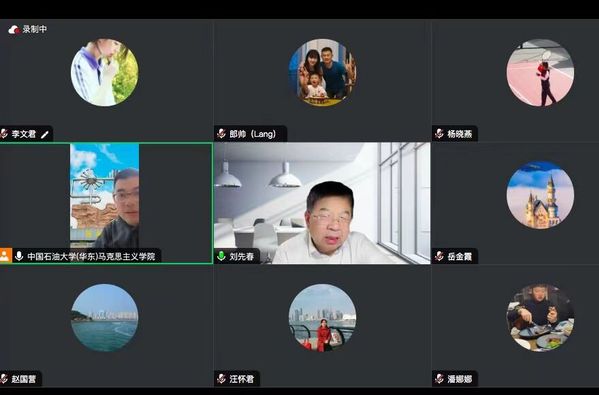This screenshot has height=395, width=599.
Task: Select 汪怀君's red coat avatar
Action: point(322,318)
